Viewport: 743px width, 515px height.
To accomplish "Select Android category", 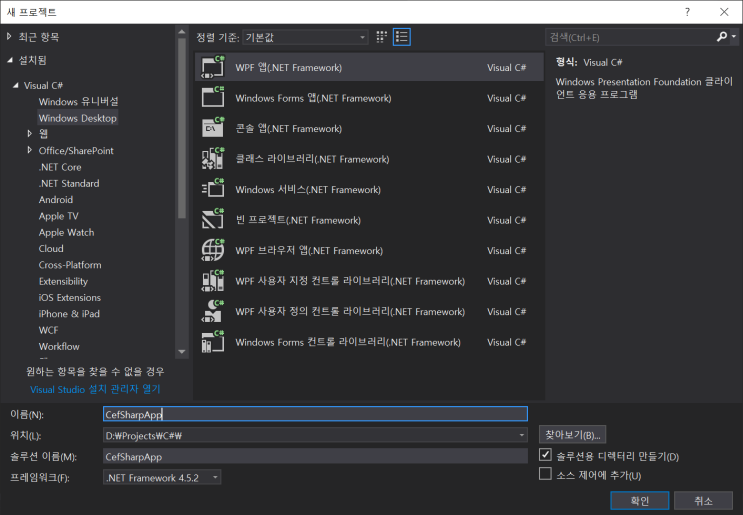I will click(x=56, y=199).
